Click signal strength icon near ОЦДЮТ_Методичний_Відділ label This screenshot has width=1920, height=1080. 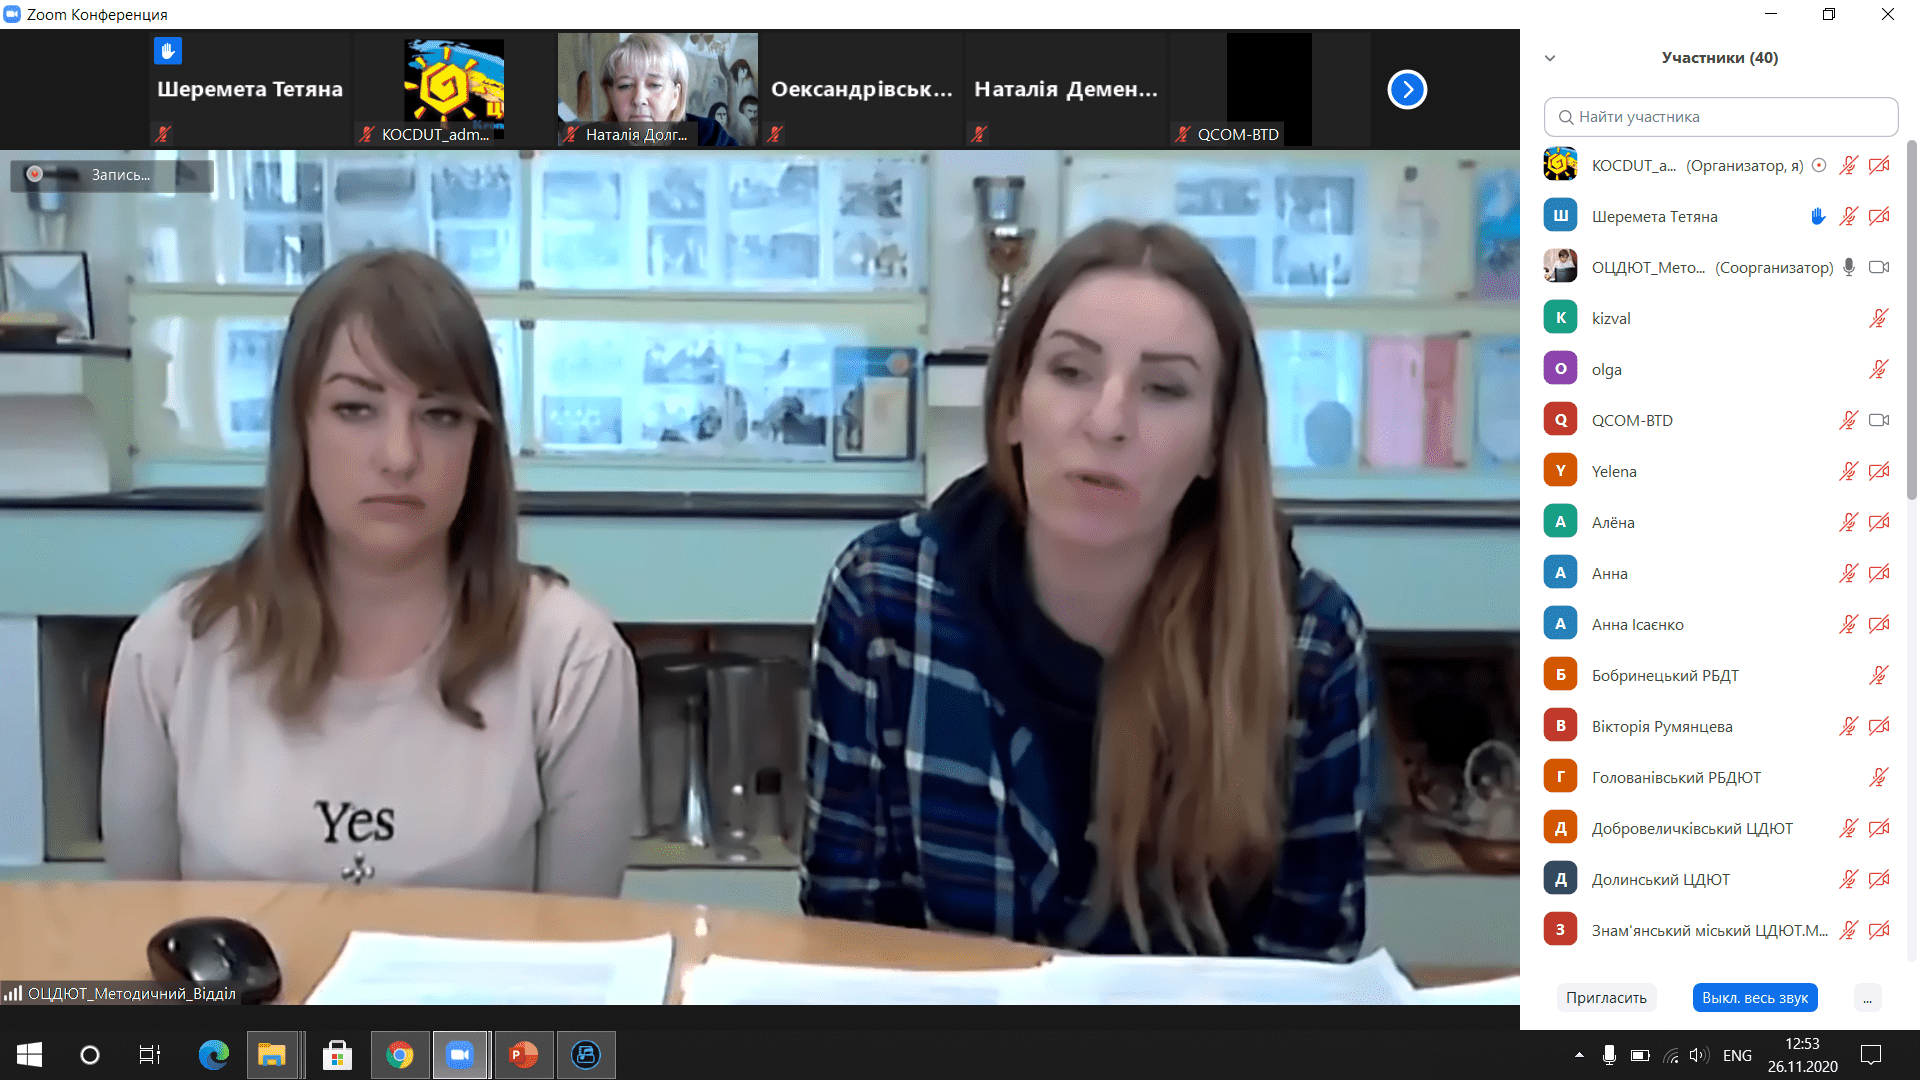pos(13,993)
